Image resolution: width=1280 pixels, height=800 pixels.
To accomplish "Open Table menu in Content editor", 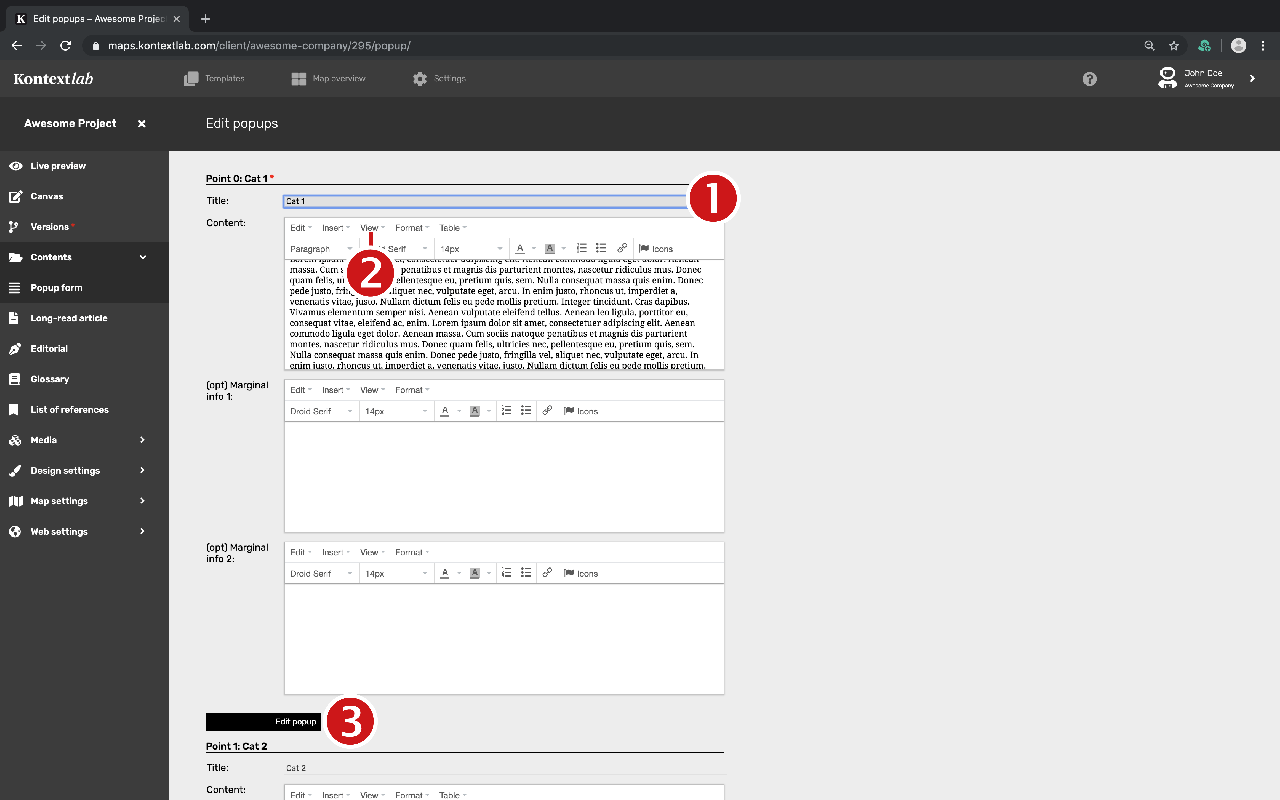I will coord(453,228).
